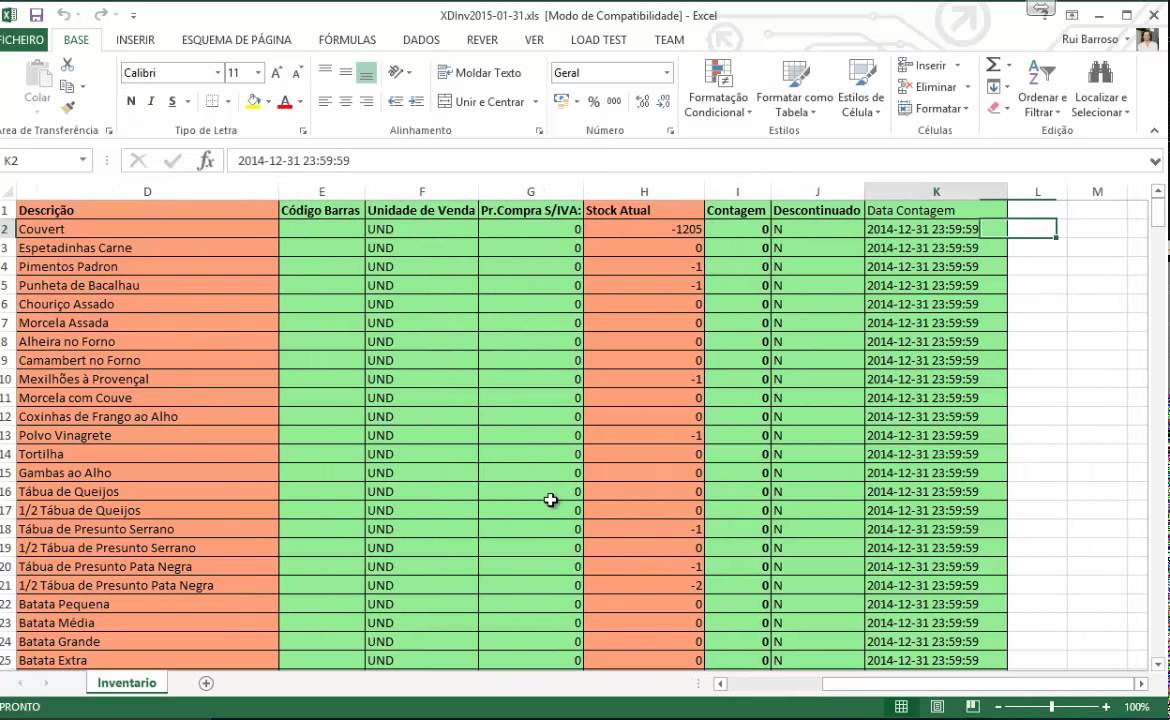
Task: Decrease font size with the smaller A icon
Action: [297, 72]
